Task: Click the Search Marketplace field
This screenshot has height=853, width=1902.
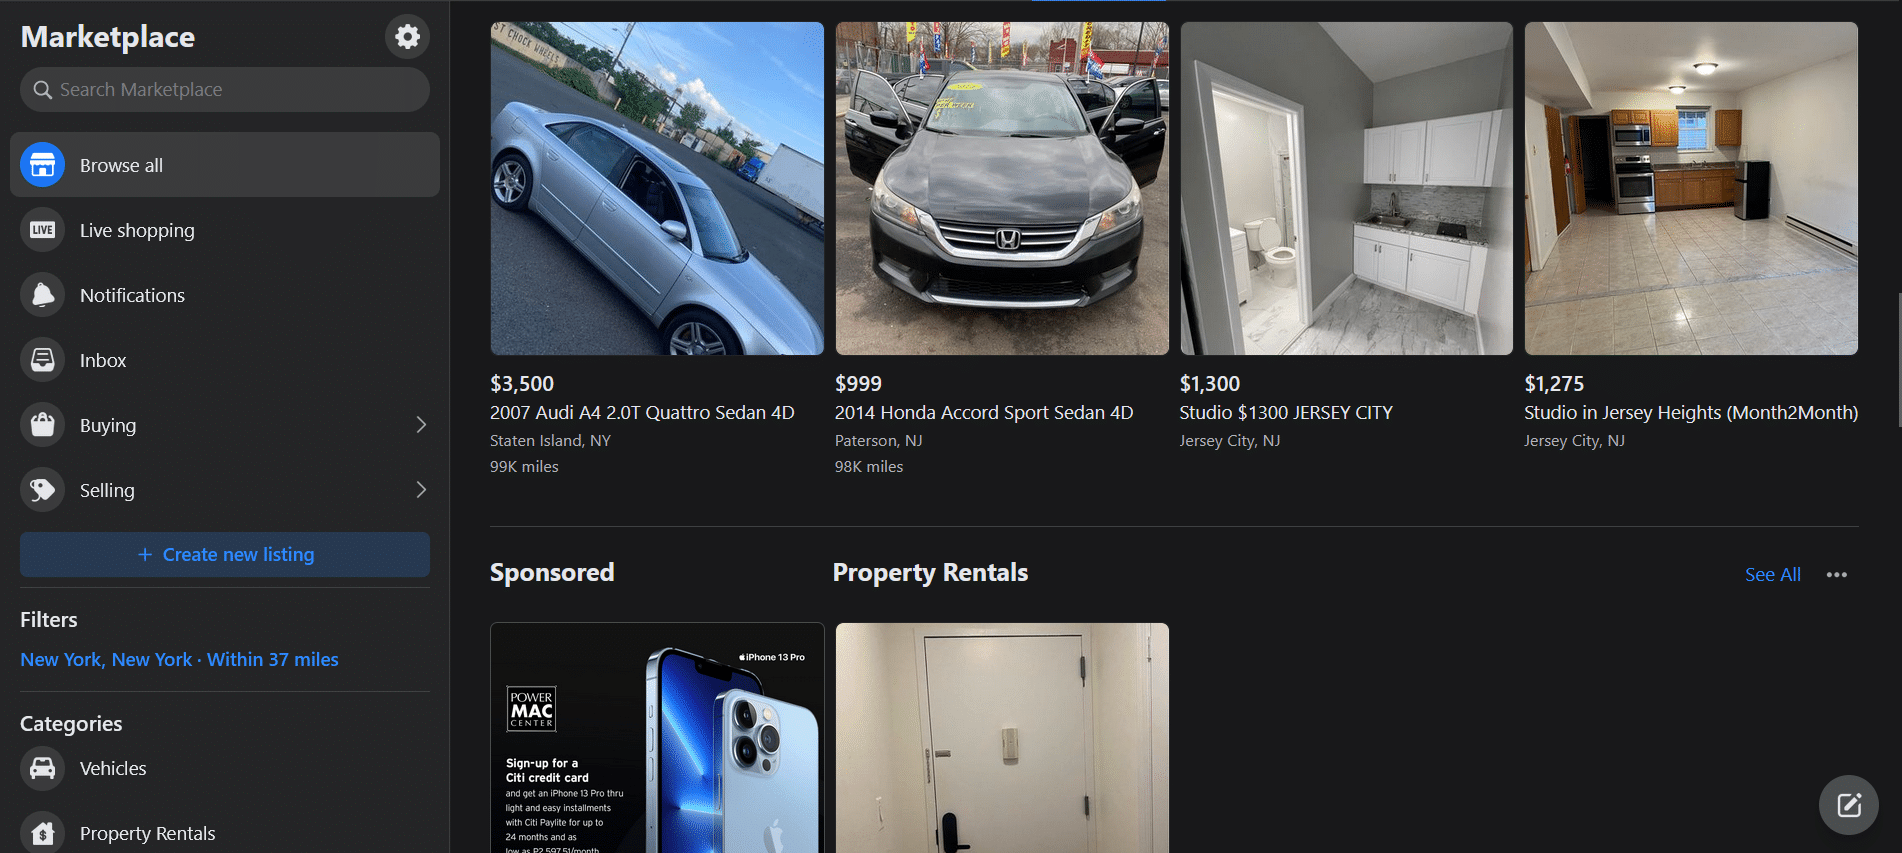Action: 225,90
